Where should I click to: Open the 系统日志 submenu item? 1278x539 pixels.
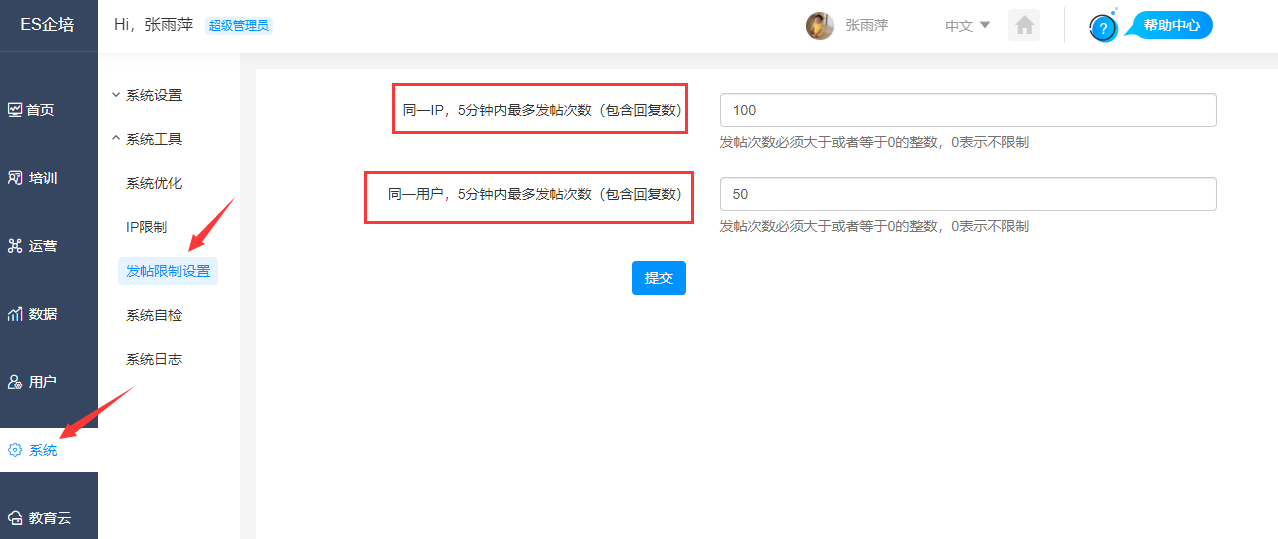pos(154,359)
